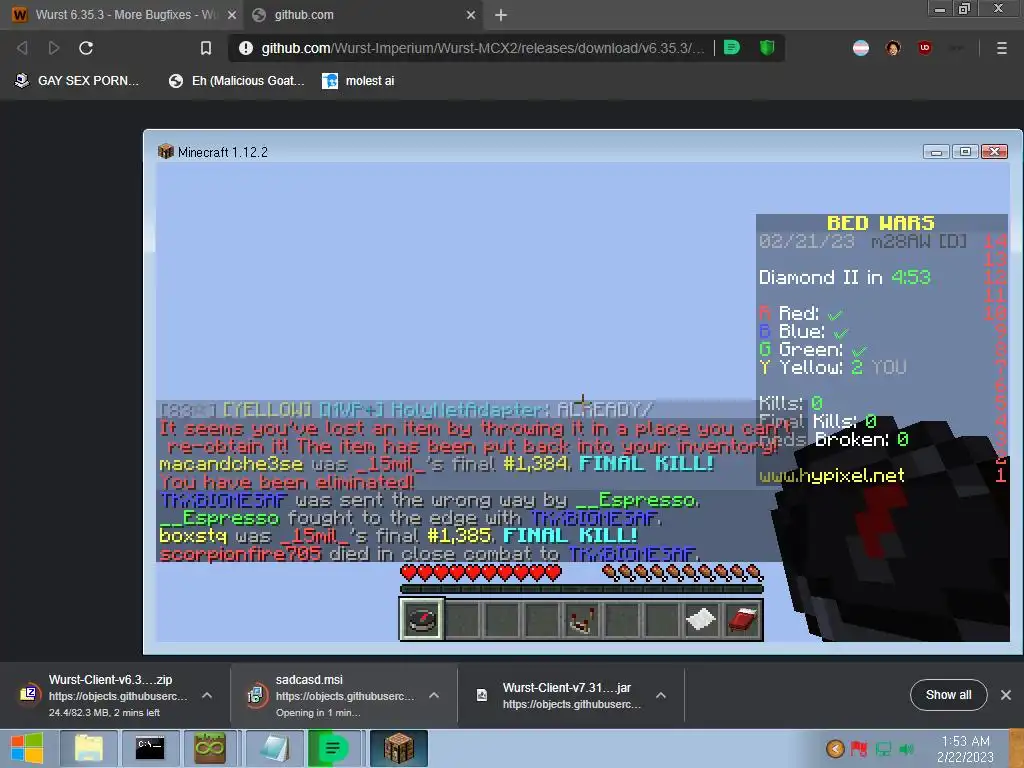The image size is (1024, 768).
Task: Open the green chat-bubble app on taskbar
Action: (x=333, y=748)
